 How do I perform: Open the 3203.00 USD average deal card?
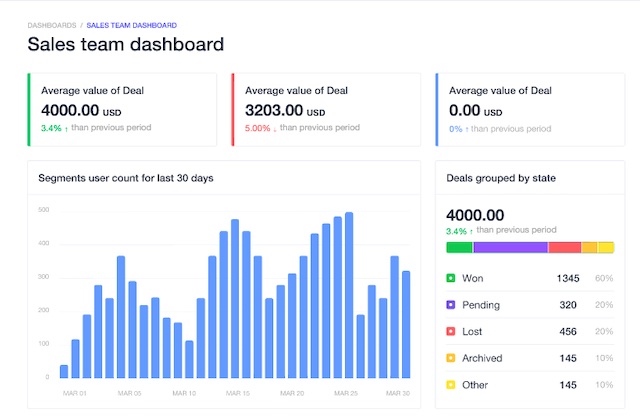(326, 109)
